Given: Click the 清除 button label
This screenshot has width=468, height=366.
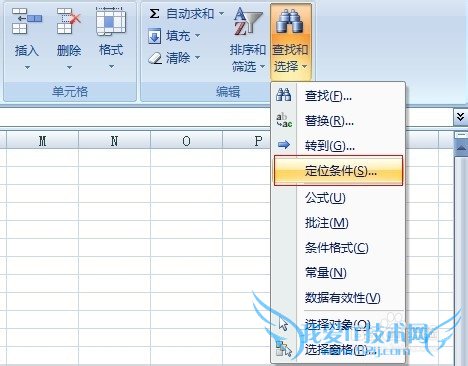Looking at the screenshot, I should (x=178, y=58).
